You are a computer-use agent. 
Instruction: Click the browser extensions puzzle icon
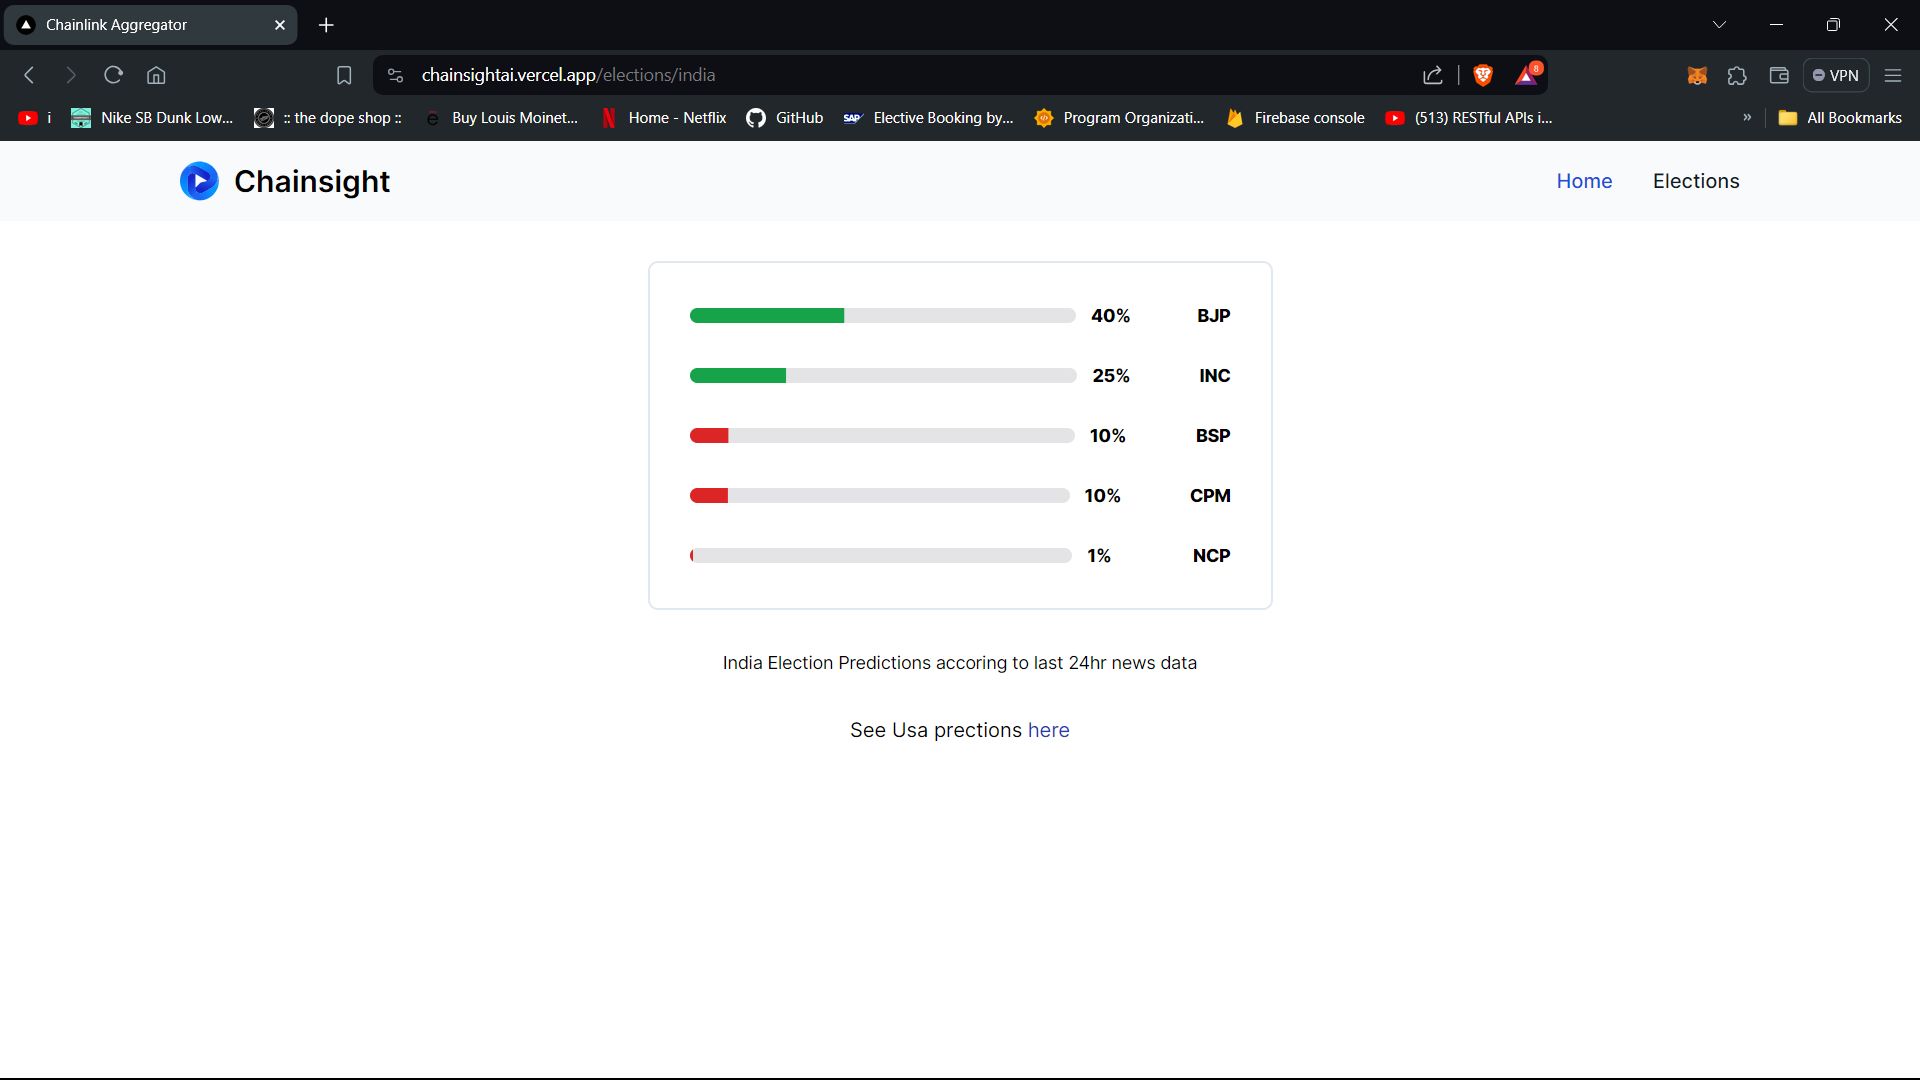(x=1738, y=75)
